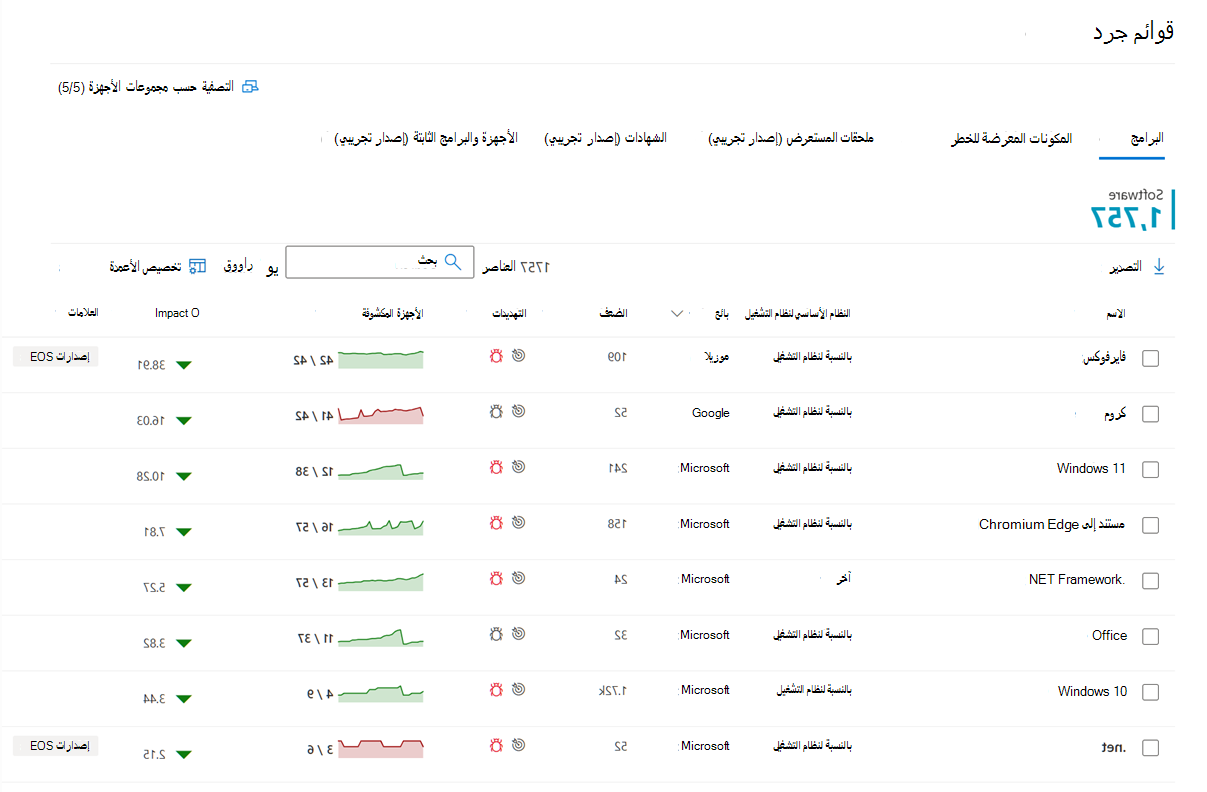Click the Windows 11 software name link

[1092, 467]
